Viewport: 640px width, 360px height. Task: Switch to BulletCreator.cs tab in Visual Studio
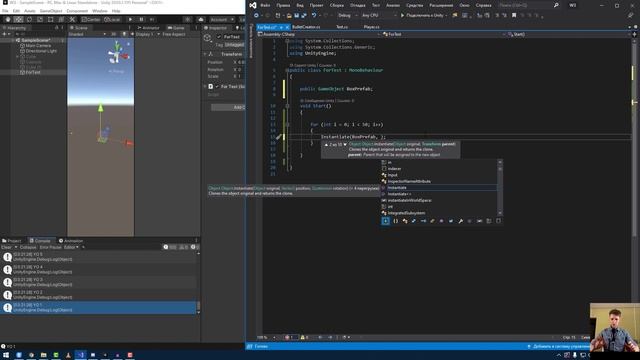306,27
